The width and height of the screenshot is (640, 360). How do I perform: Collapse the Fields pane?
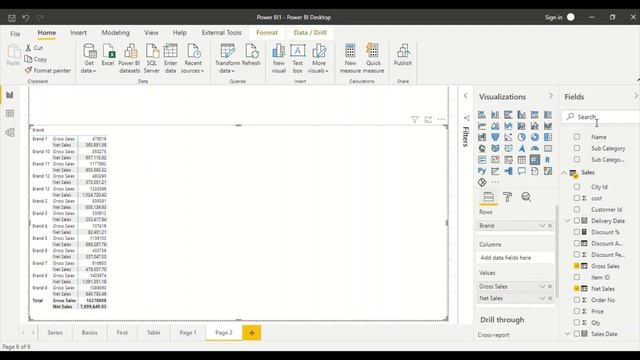coord(636,96)
